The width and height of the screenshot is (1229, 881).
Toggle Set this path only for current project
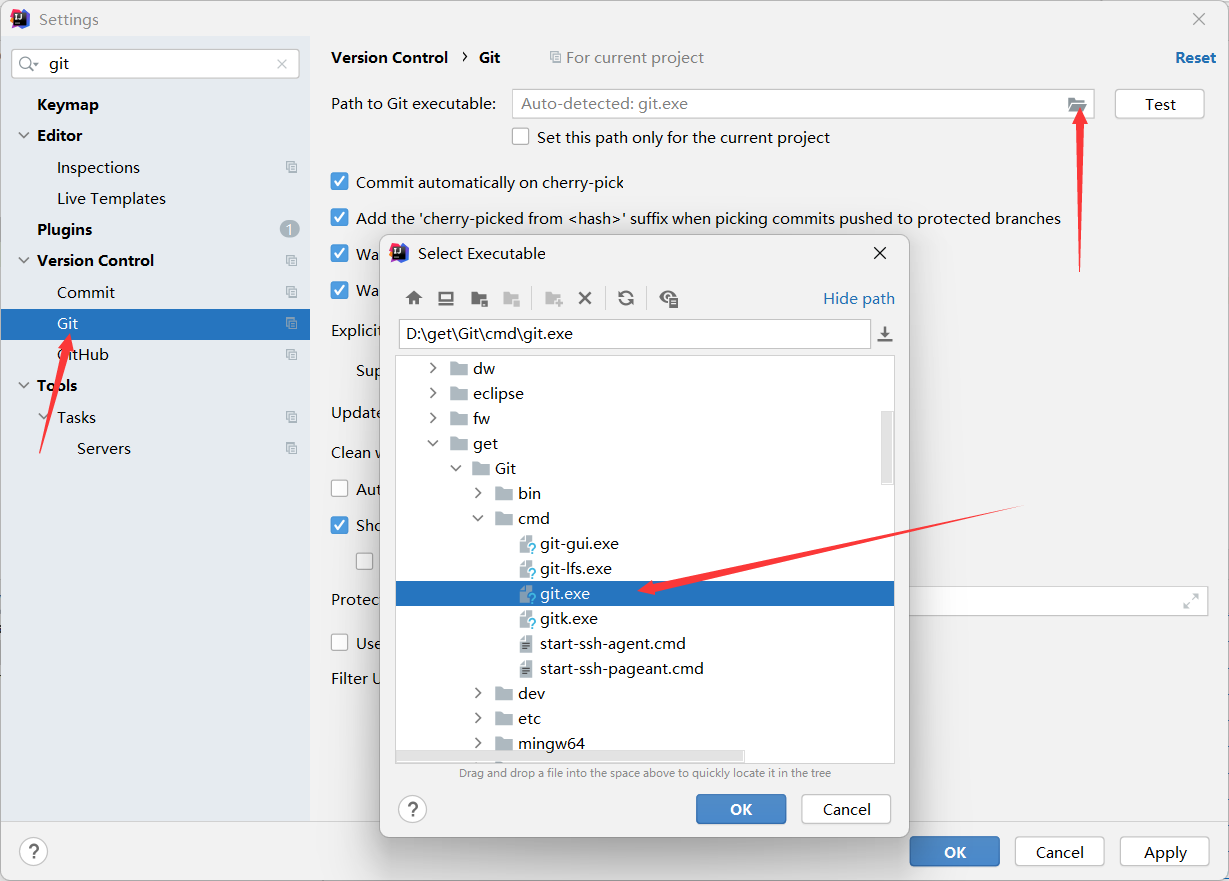520,137
